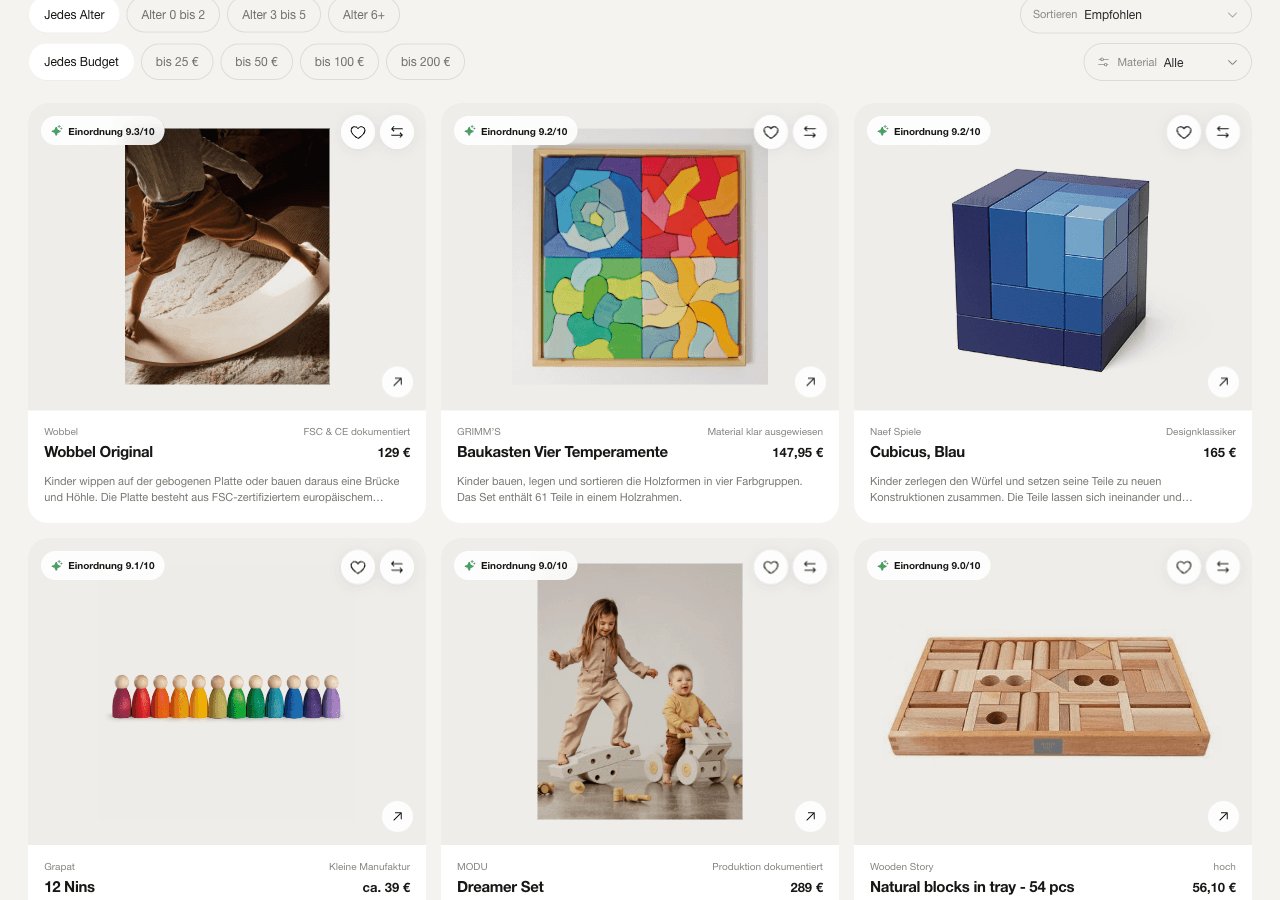Open the Wobbel Original product title
This screenshot has width=1280, height=900.
coord(99,452)
